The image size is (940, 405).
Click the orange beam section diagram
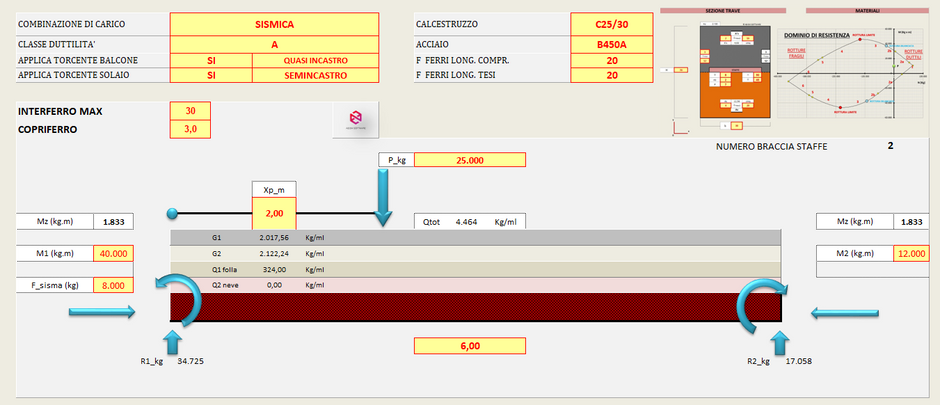(734, 75)
